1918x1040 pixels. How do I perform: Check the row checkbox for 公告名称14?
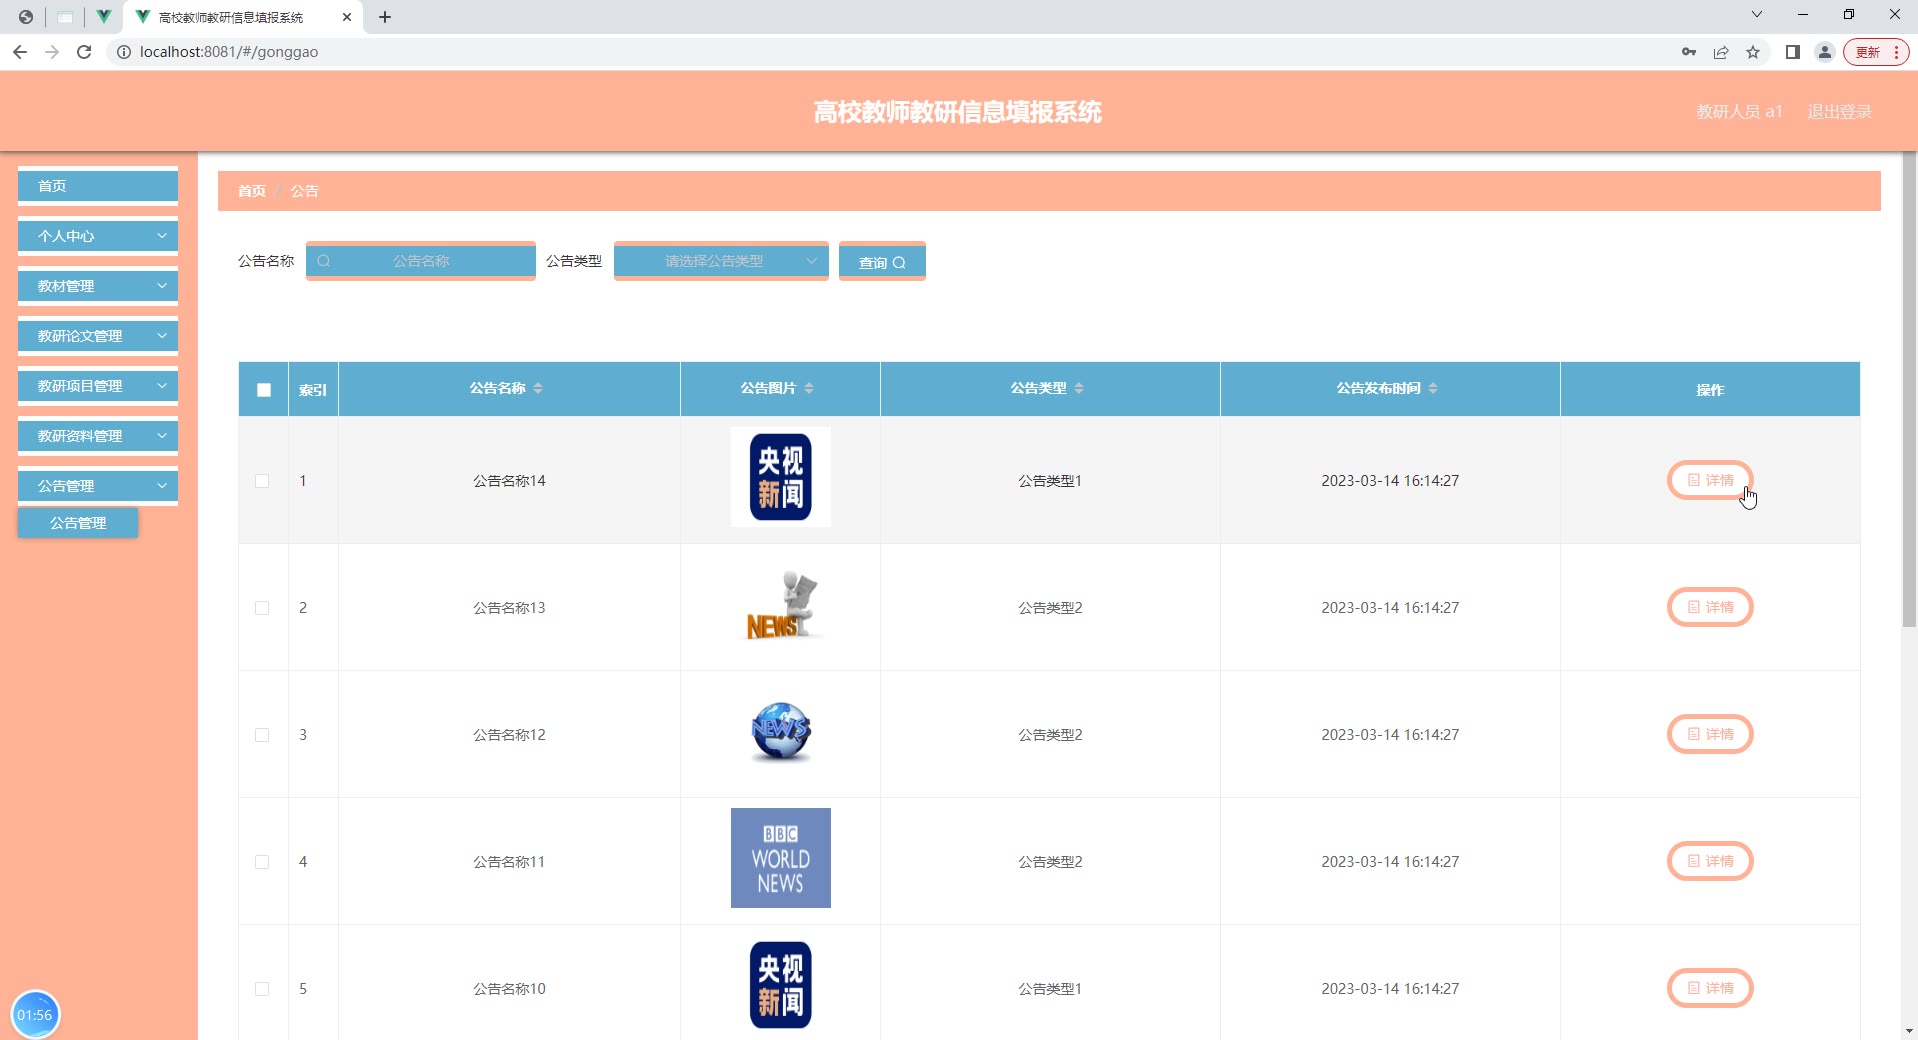tap(262, 481)
